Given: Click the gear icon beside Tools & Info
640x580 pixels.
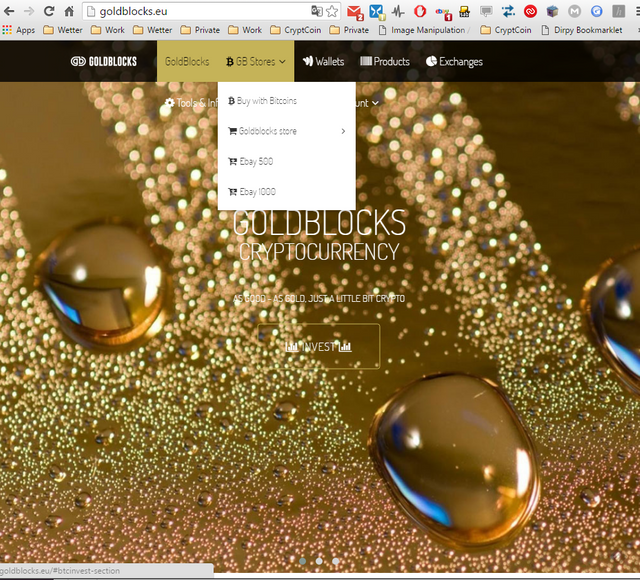Looking at the screenshot, I should 170,102.
